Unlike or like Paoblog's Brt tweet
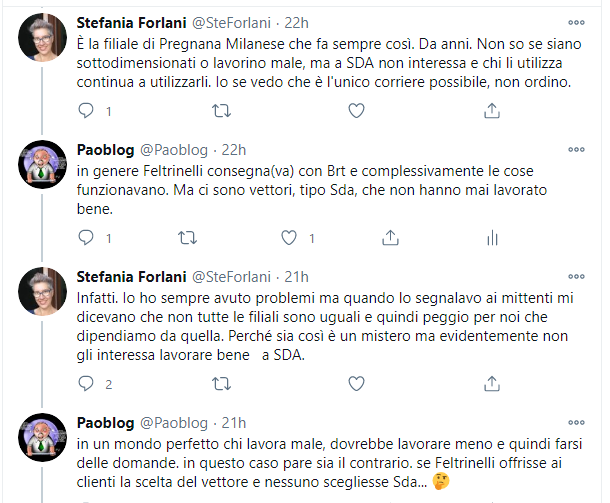 click(x=289, y=239)
